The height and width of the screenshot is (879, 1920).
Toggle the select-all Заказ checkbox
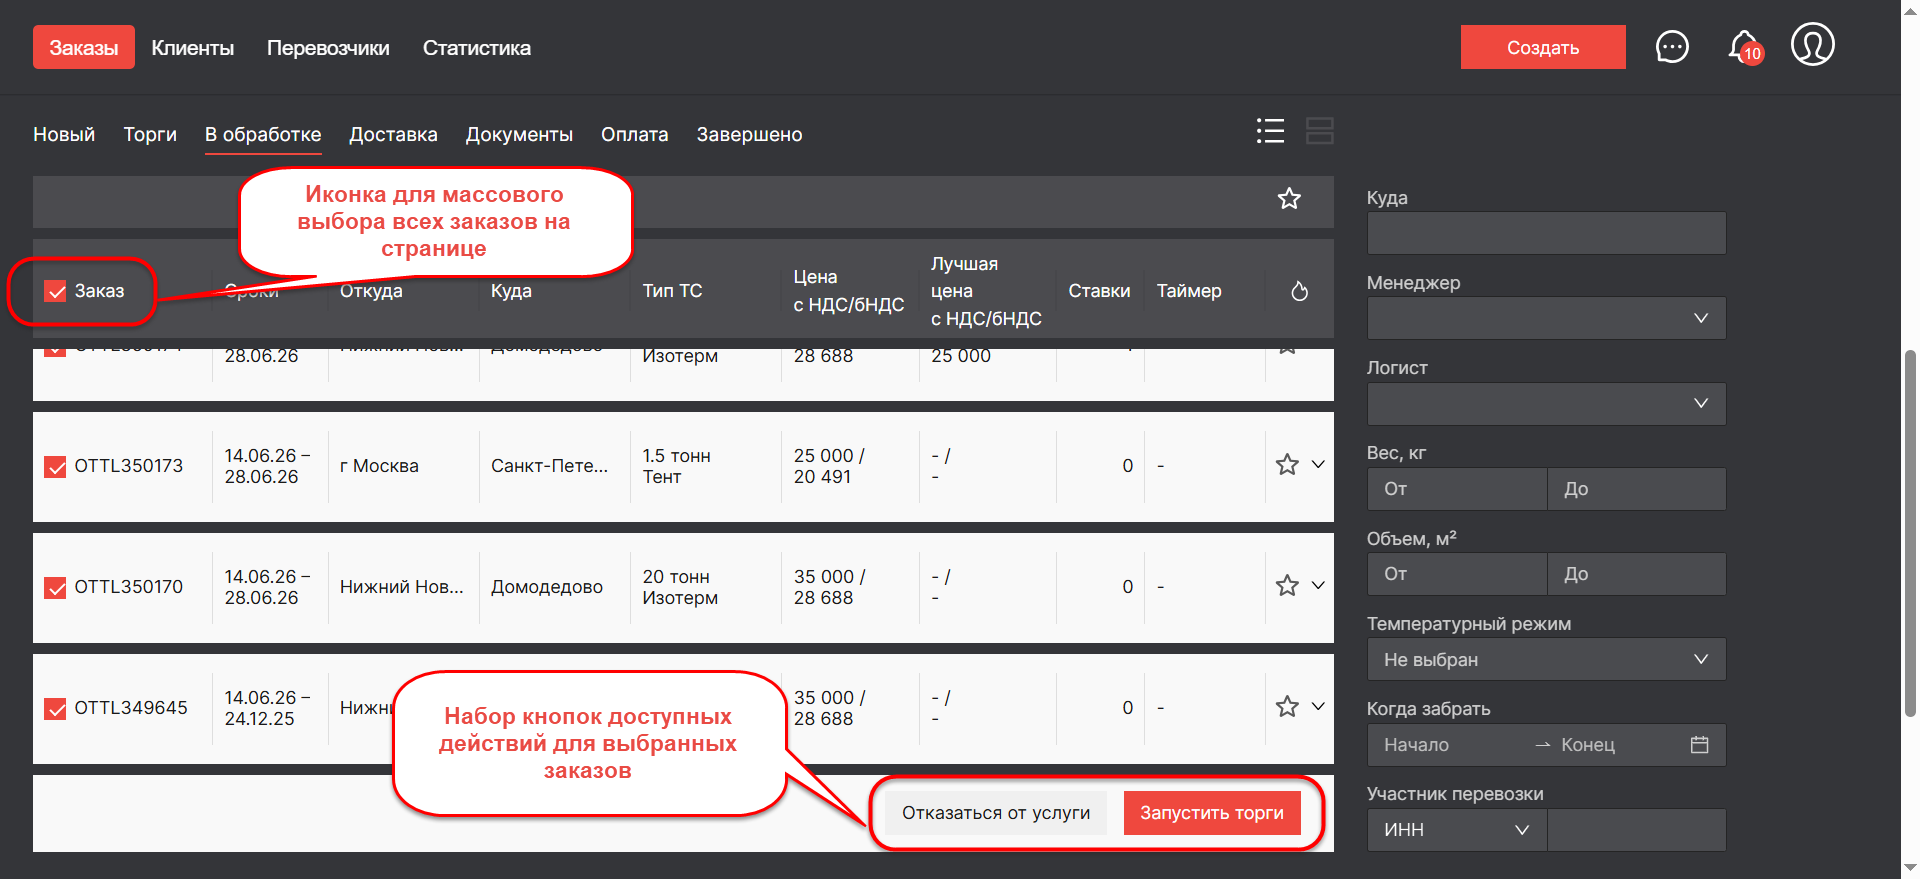(56, 292)
